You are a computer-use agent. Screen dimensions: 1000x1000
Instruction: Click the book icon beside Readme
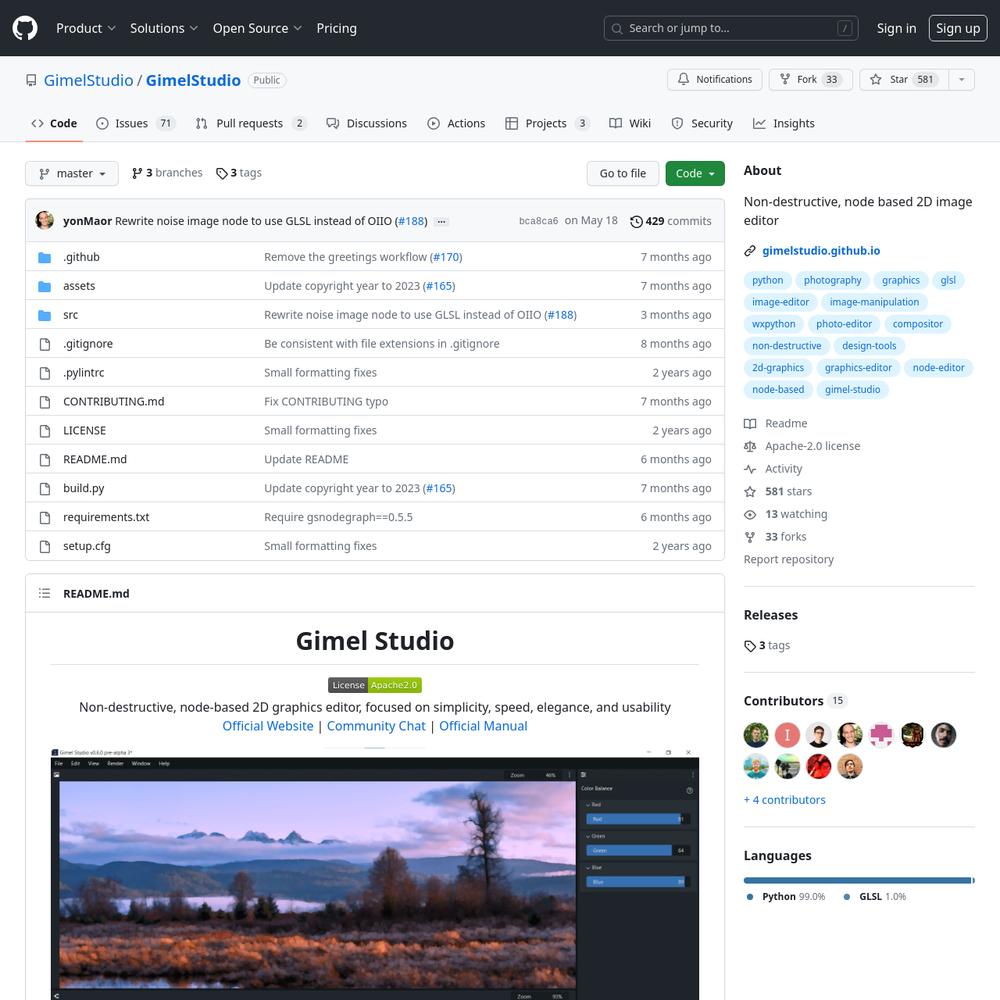(750, 423)
